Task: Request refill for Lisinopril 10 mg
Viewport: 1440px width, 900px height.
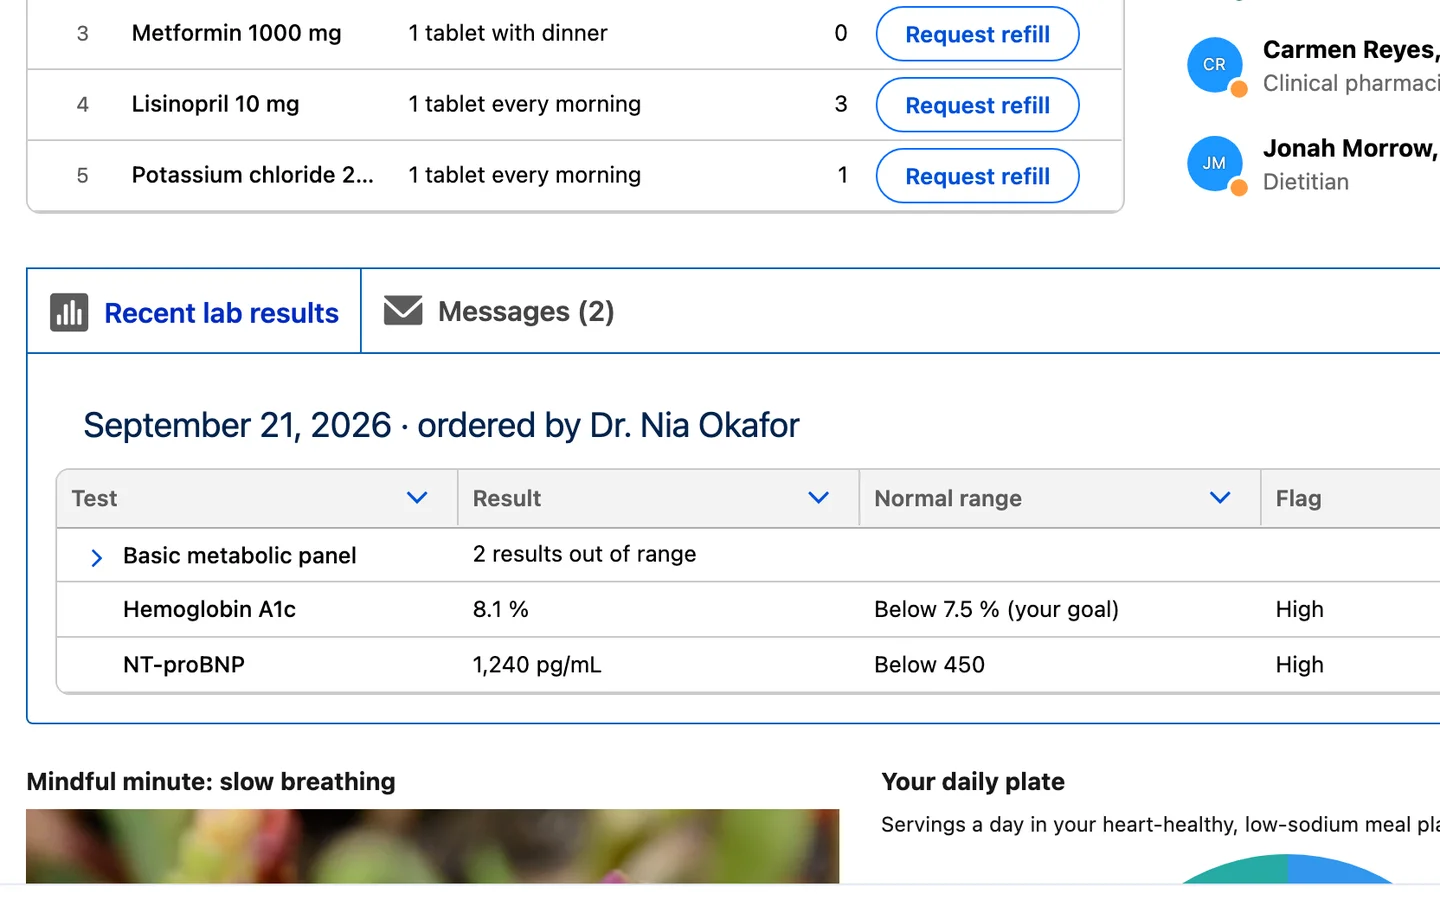Action: (977, 105)
